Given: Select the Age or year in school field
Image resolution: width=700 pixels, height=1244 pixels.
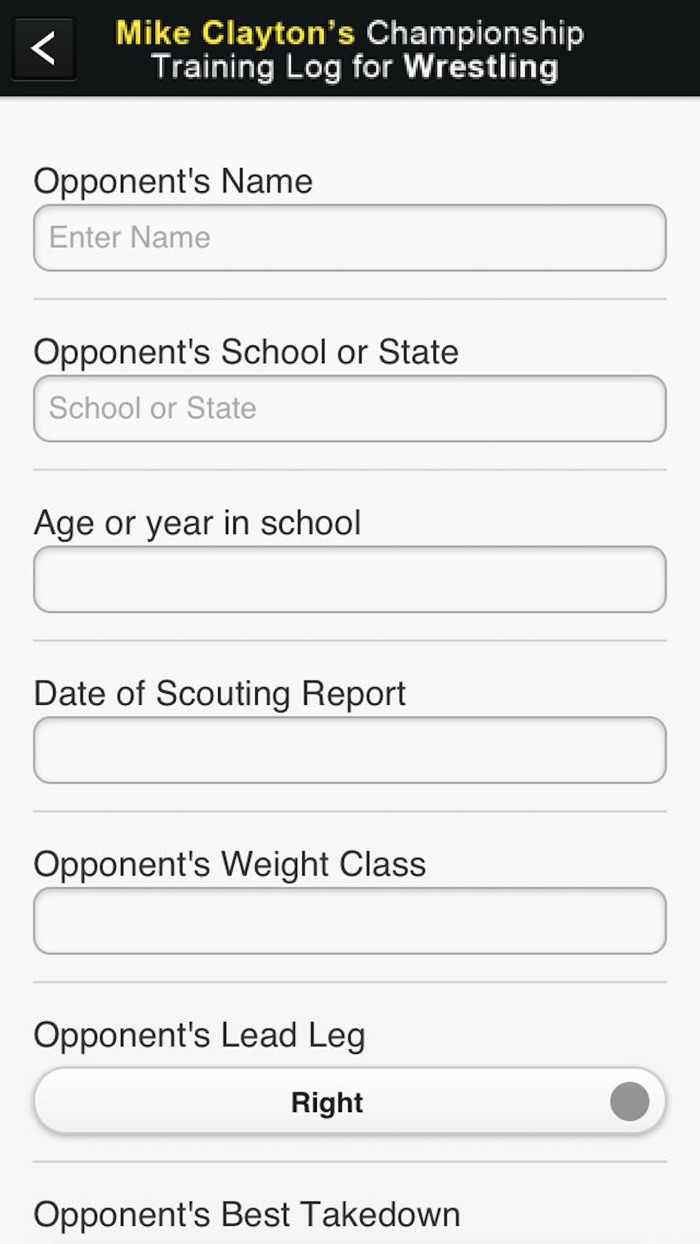Looking at the screenshot, I should pos(349,579).
